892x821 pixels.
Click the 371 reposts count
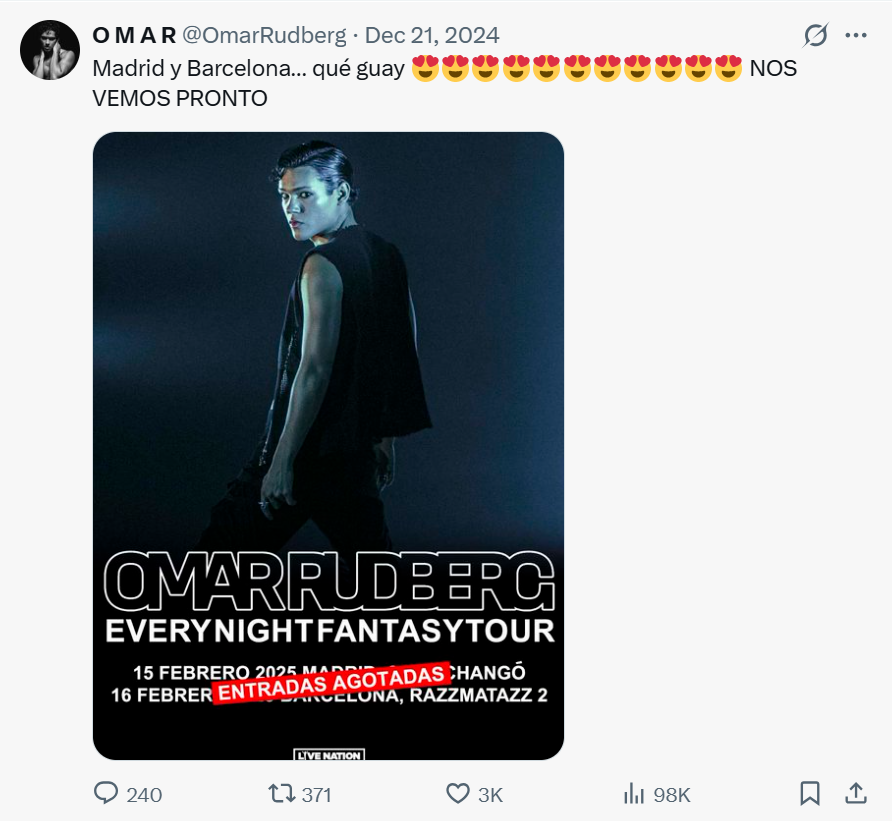pos(316,795)
